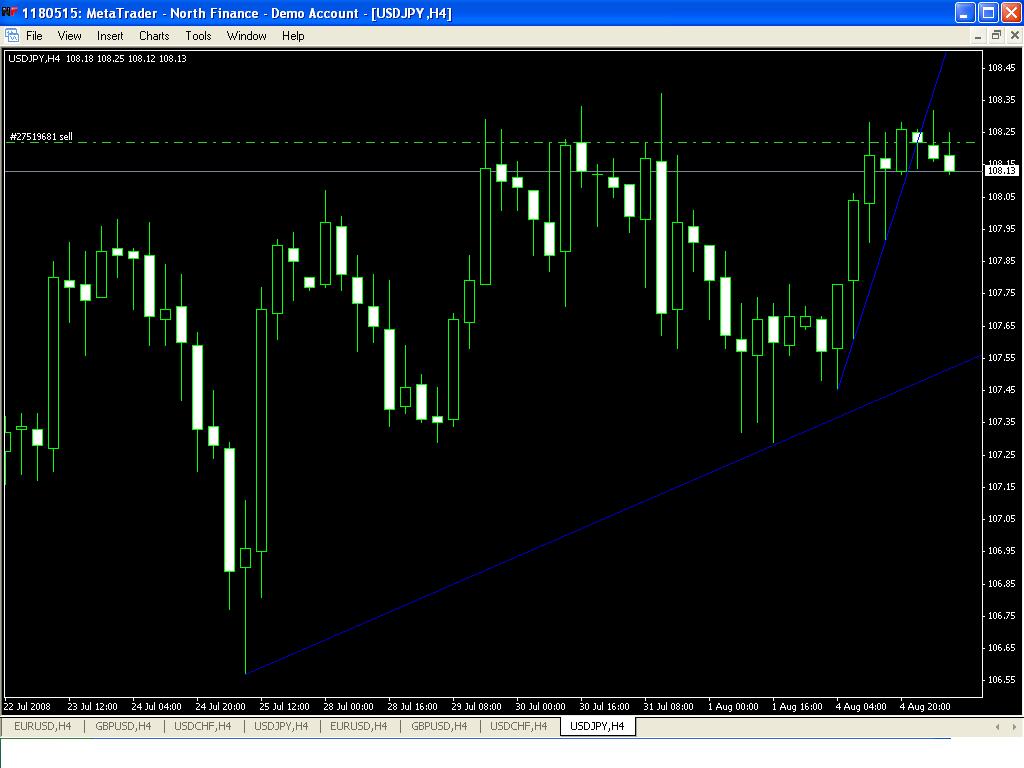Switch to the leftmost GBPUSD,H4 chart tab

click(123, 726)
